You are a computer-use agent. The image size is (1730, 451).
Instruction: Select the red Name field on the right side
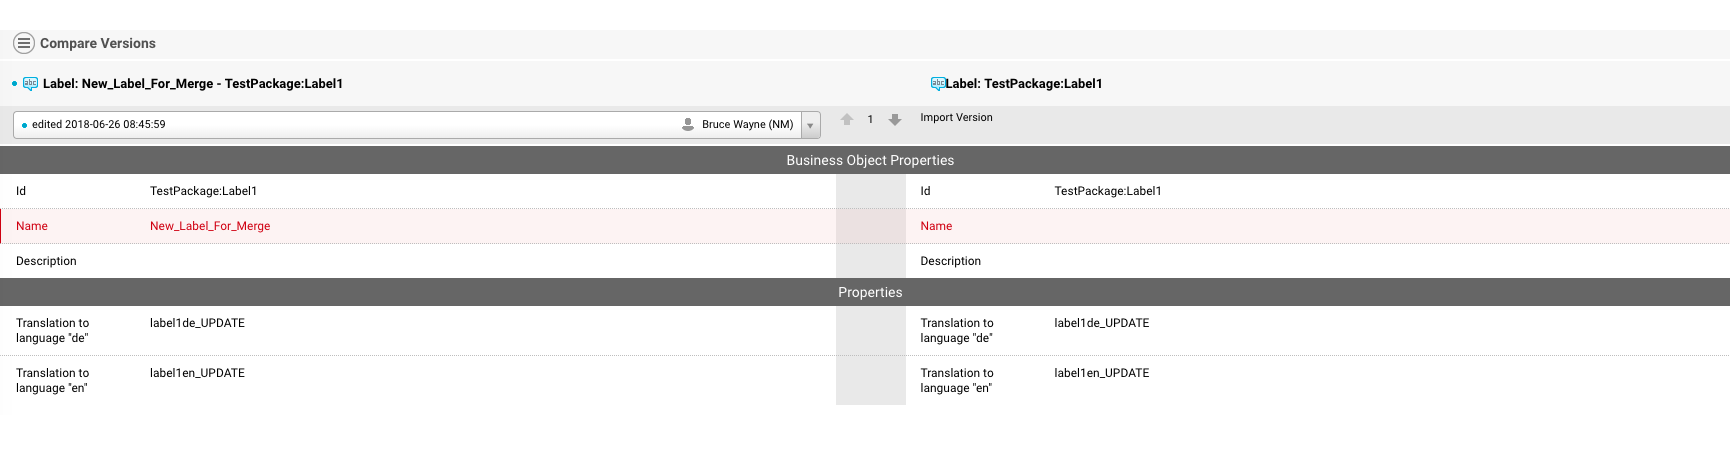pyautogui.click(x=936, y=226)
